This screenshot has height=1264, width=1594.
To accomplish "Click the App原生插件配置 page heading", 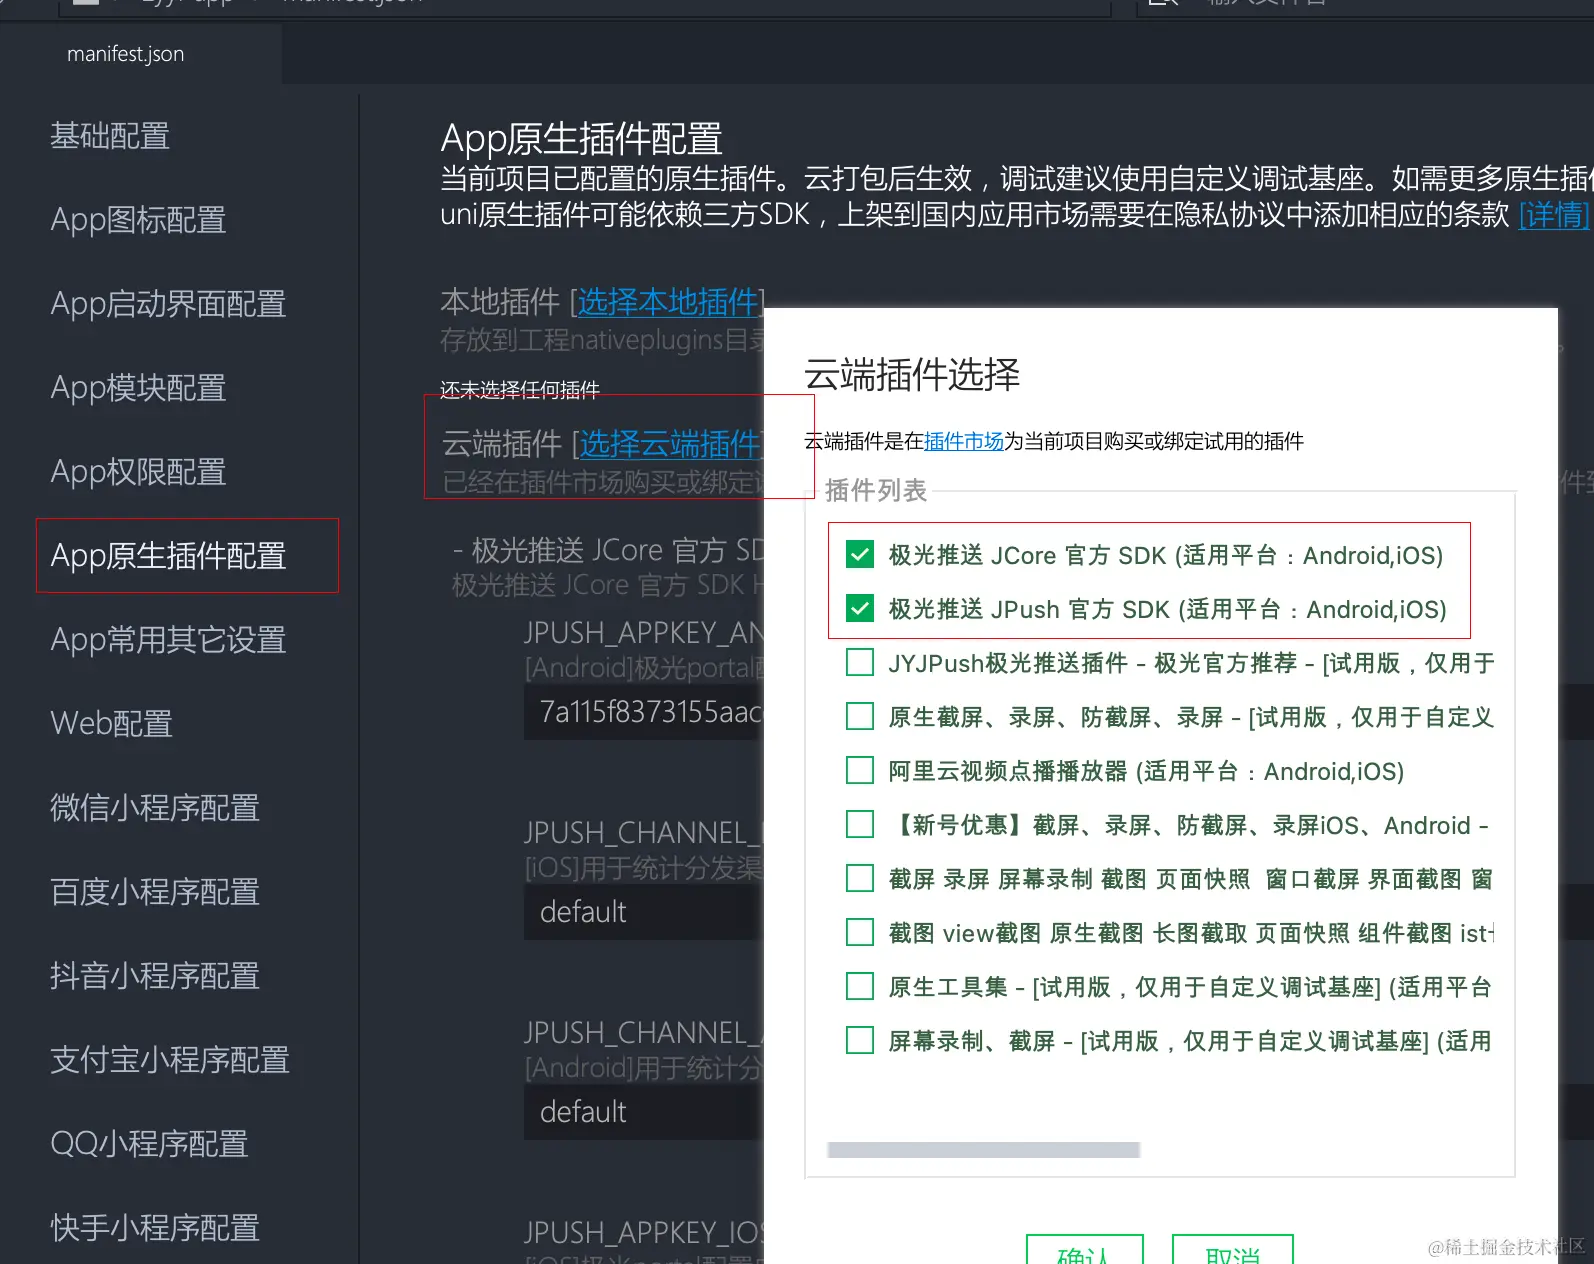I will (x=581, y=139).
